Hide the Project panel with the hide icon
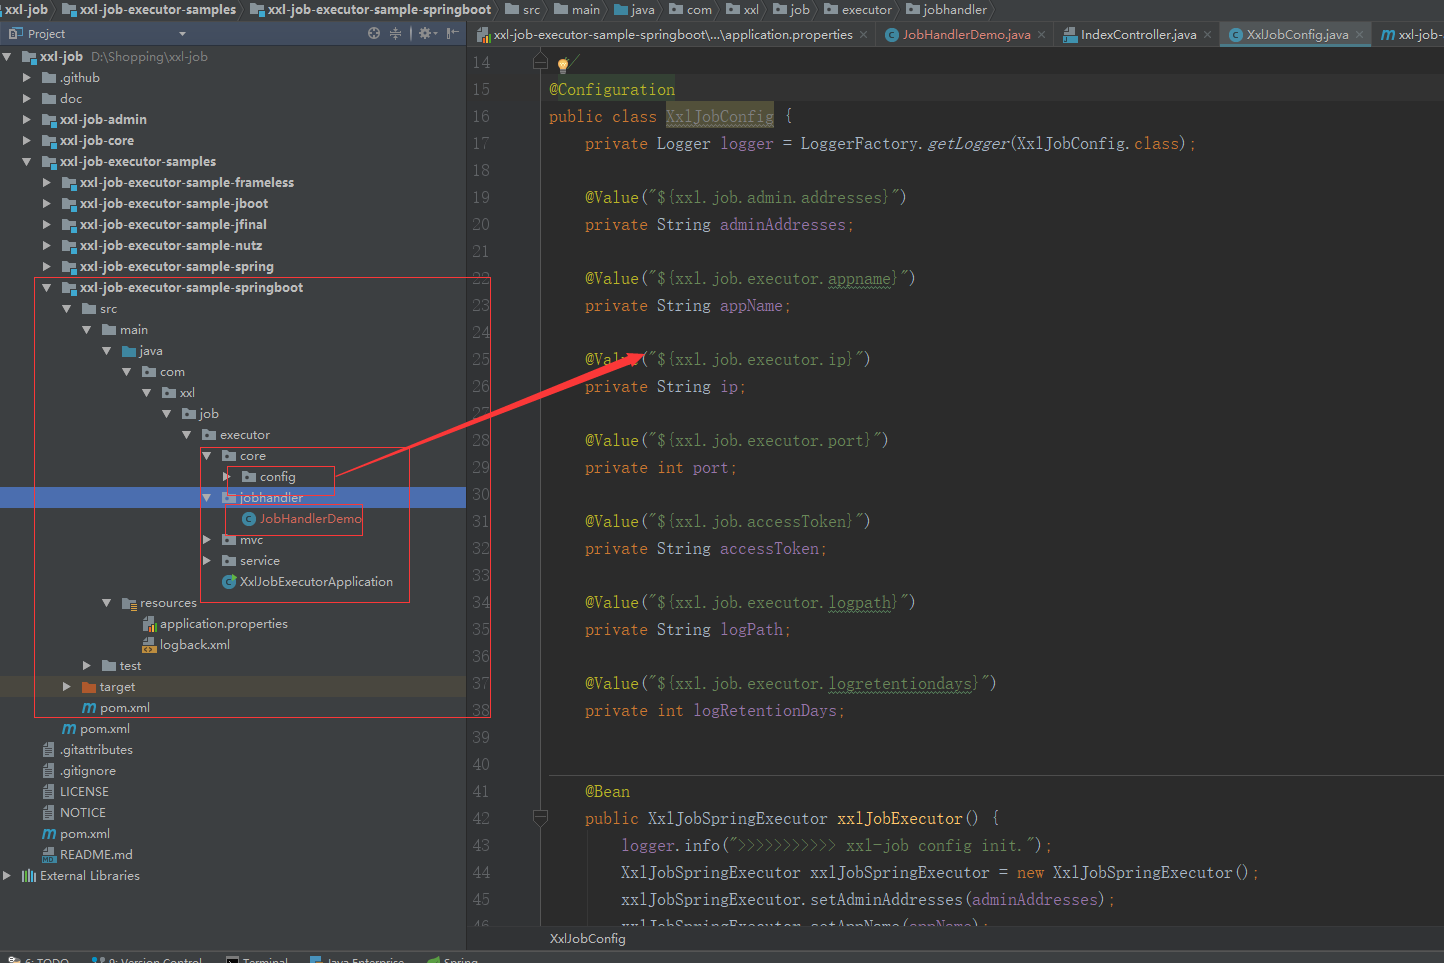1444x963 pixels. (453, 33)
